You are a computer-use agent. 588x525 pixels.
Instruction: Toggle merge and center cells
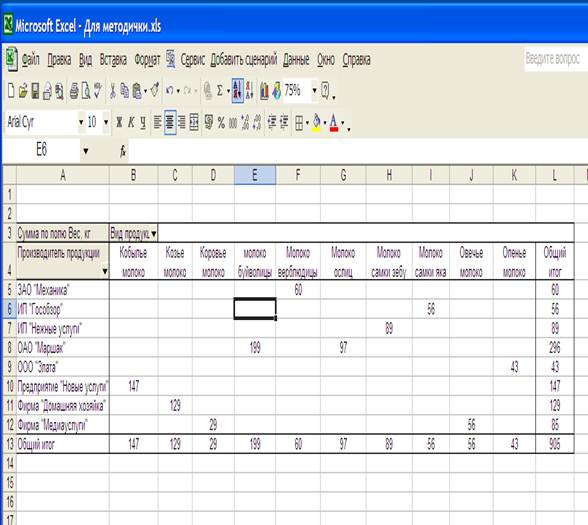(x=194, y=122)
